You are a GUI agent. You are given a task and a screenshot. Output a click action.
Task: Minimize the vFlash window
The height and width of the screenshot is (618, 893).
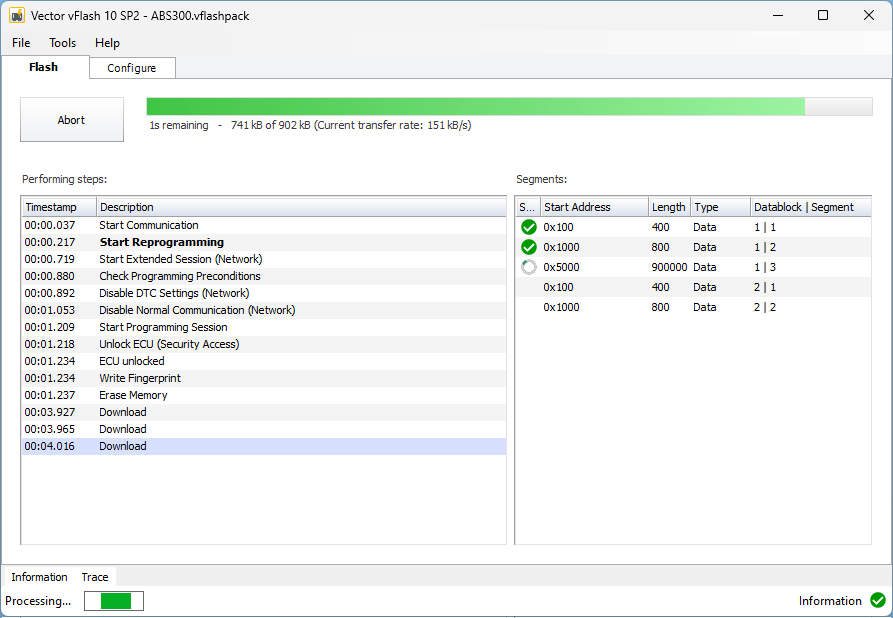pos(778,15)
